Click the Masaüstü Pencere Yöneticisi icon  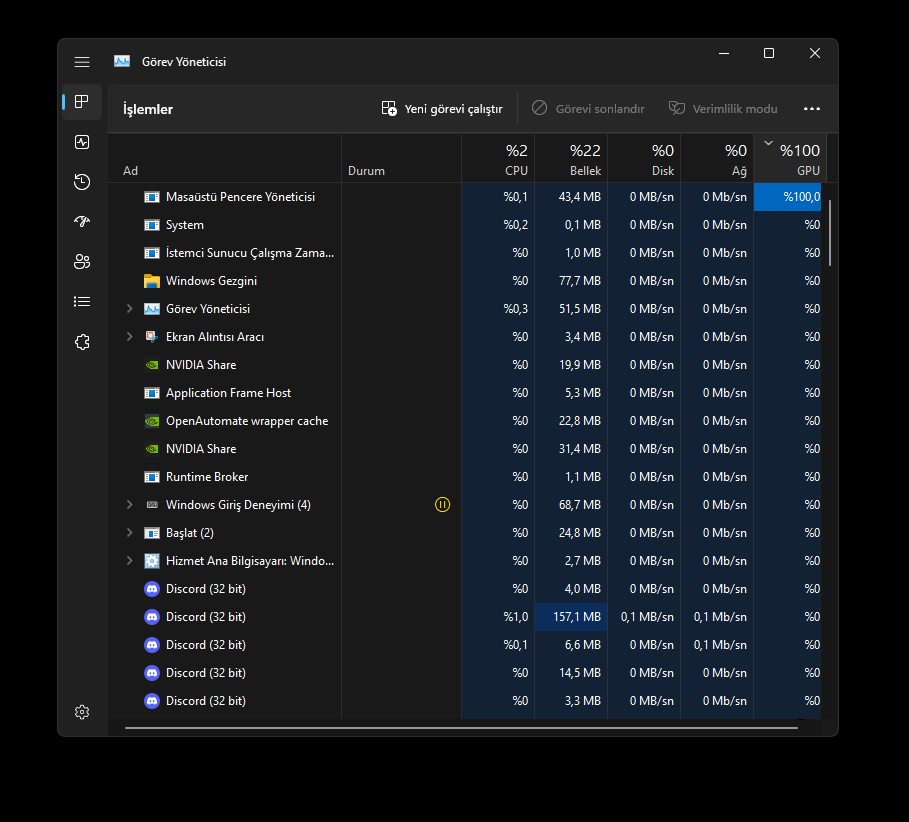(152, 197)
